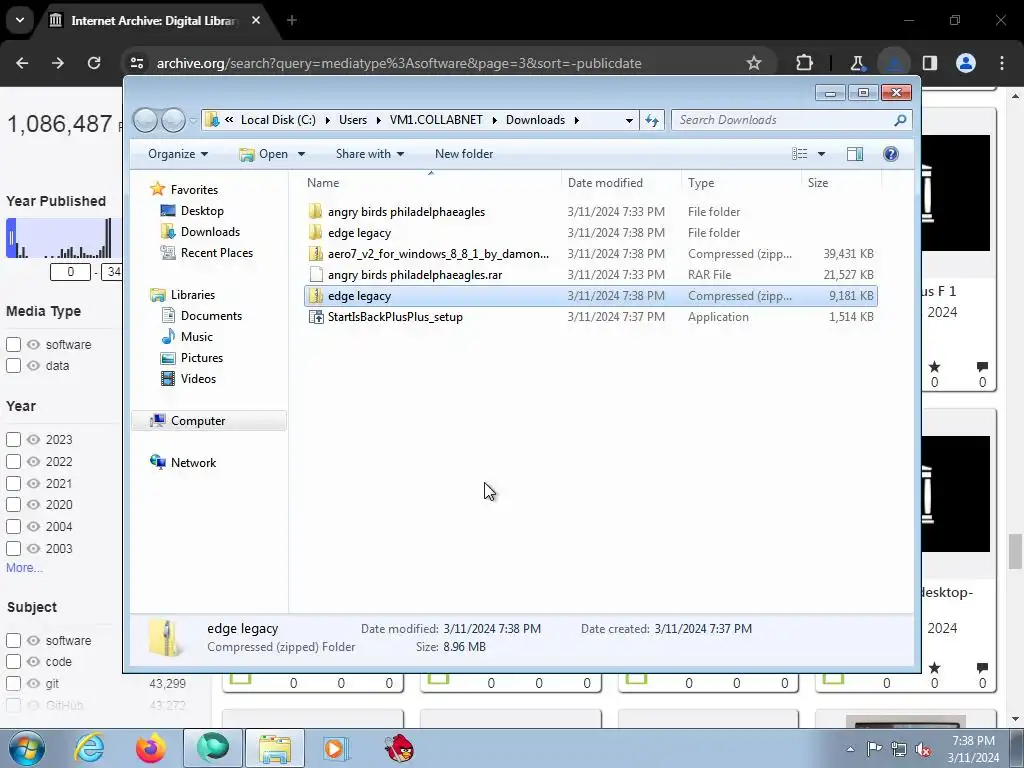Check the 2022 year checkbox
This screenshot has height=768, width=1024.
click(x=13, y=462)
